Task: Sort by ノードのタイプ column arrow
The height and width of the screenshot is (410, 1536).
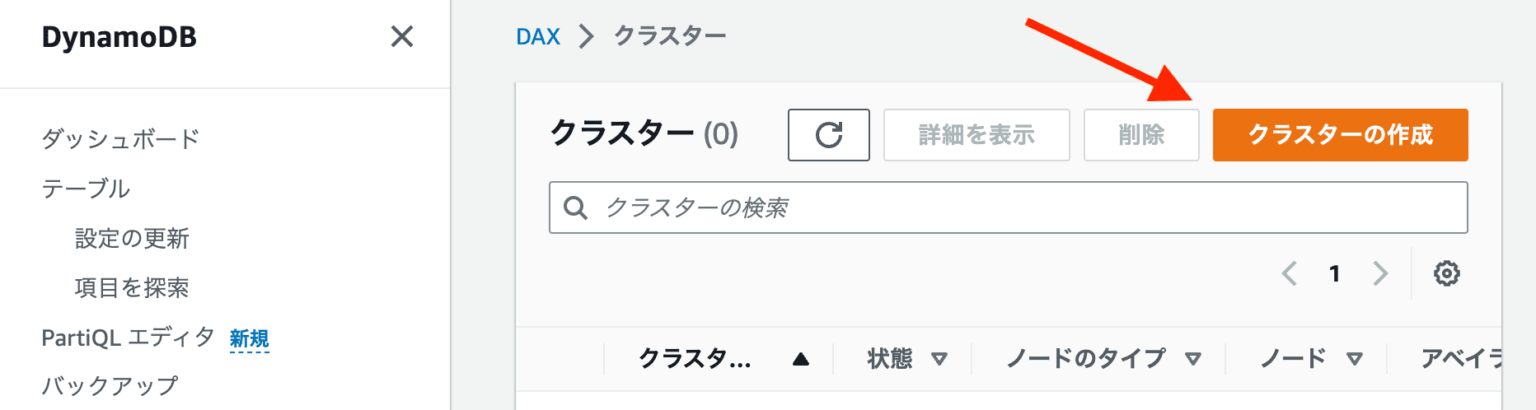Action: tap(1192, 360)
